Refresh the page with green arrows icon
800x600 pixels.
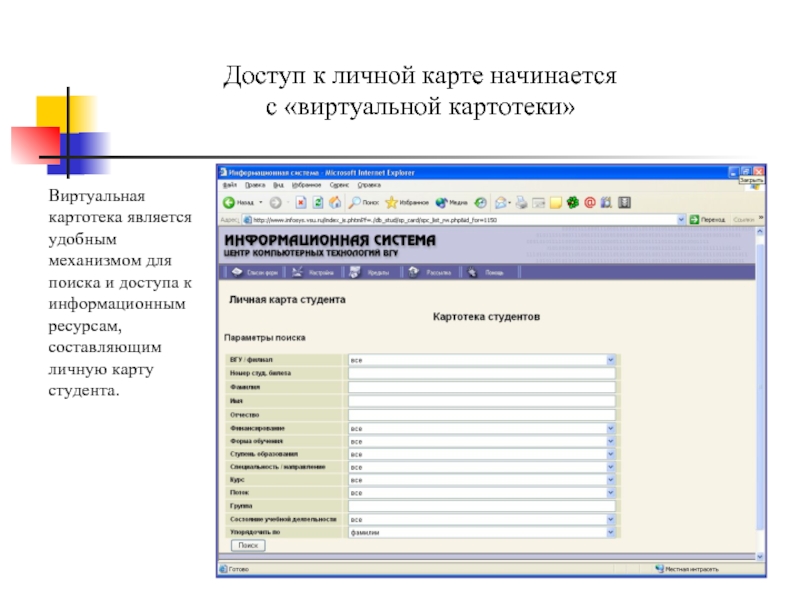(318, 203)
